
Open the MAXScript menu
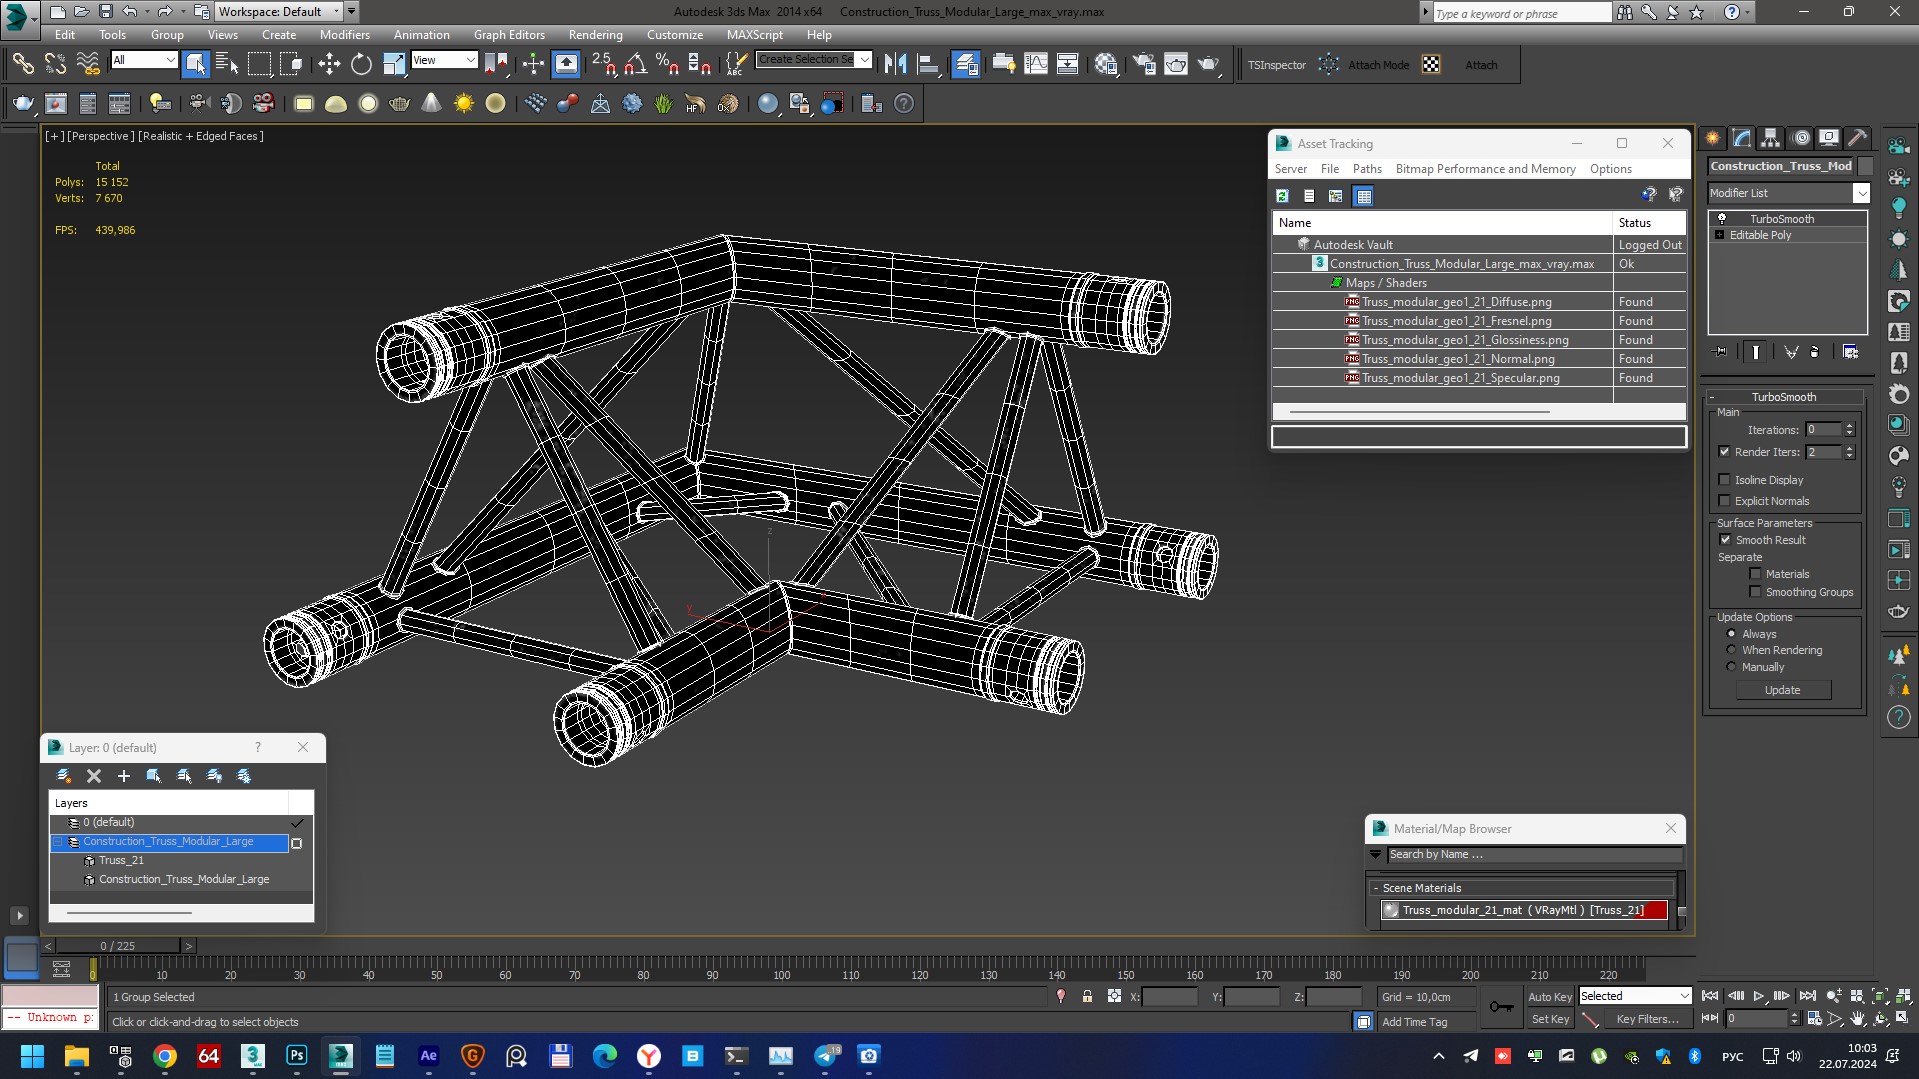754,35
